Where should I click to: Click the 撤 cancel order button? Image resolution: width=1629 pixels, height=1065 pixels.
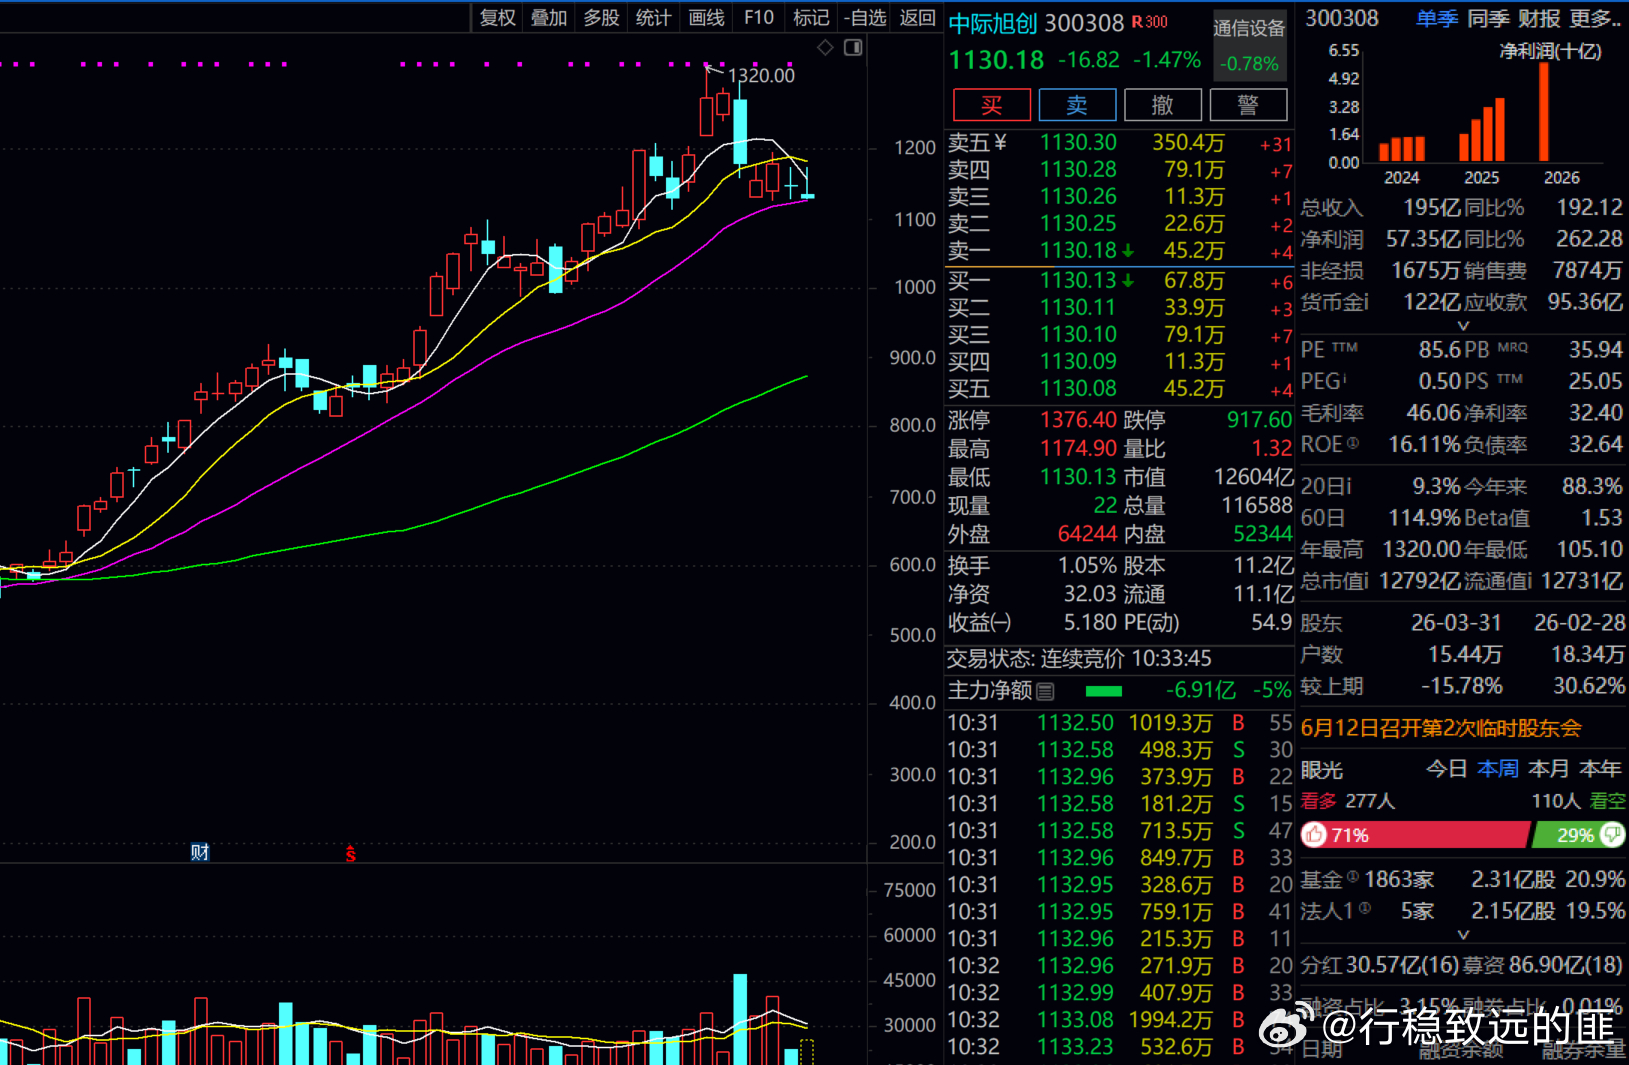[1163, 105]
